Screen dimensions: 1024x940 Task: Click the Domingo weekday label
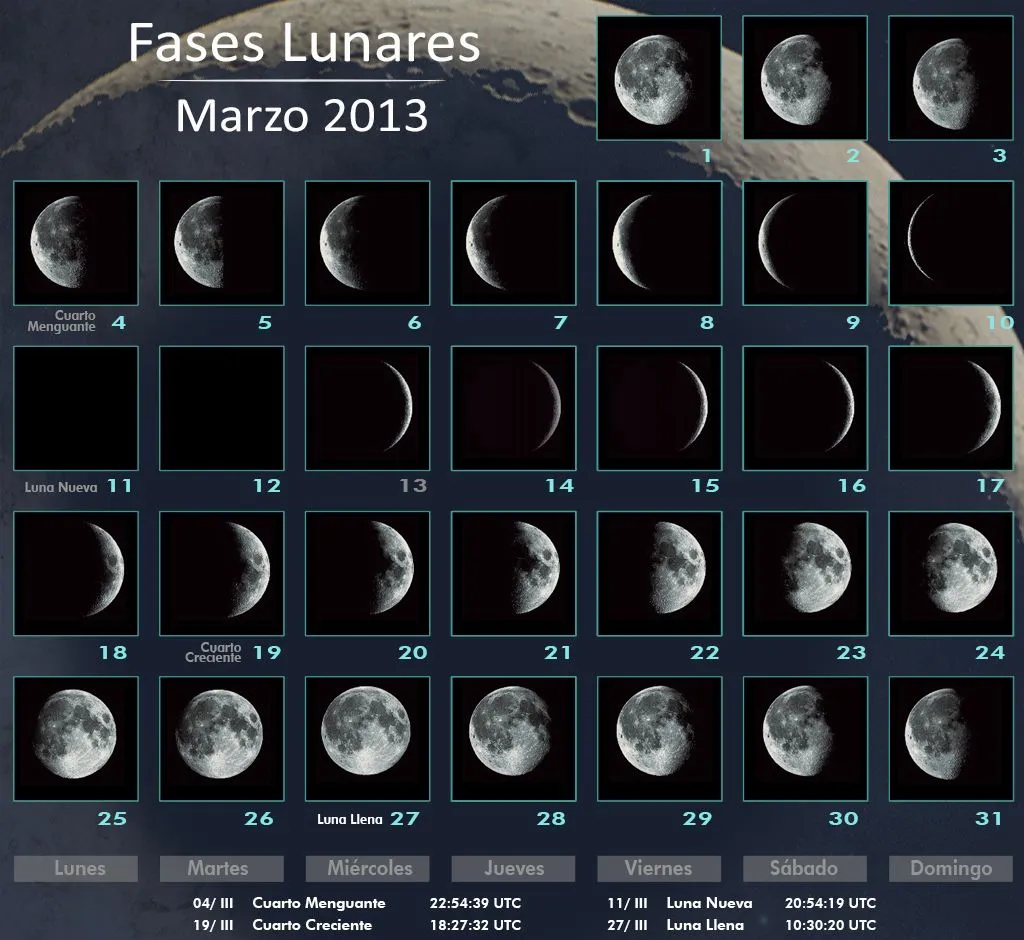pos(951,869)
